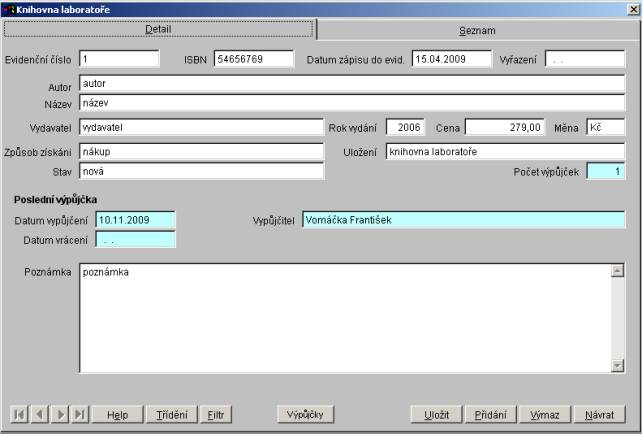Go to the previous record

pos(39,414)
